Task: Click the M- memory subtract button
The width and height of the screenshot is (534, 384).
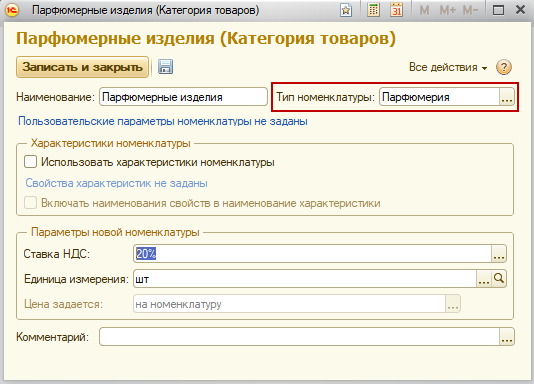Action: pyautogui.click(x=470, y=10)
